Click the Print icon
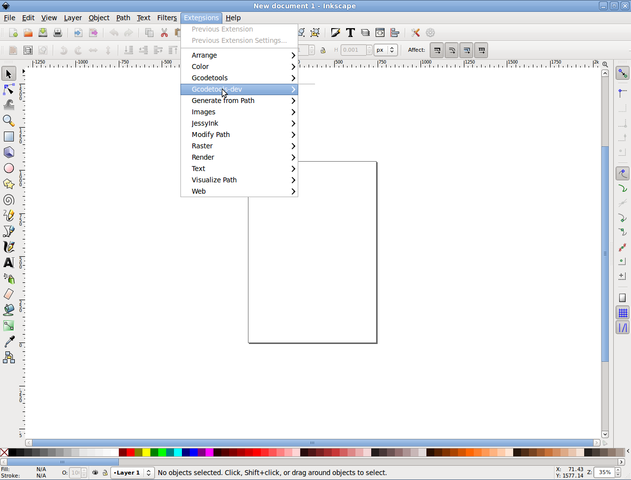 tap(58, 33)
